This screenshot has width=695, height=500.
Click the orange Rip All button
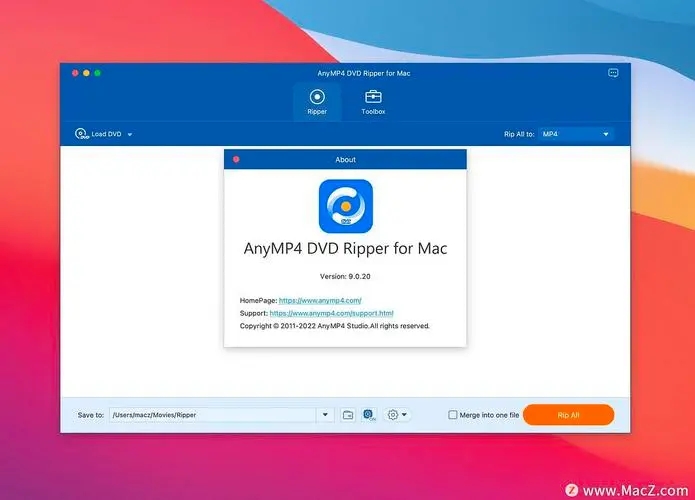pos(569,415)
